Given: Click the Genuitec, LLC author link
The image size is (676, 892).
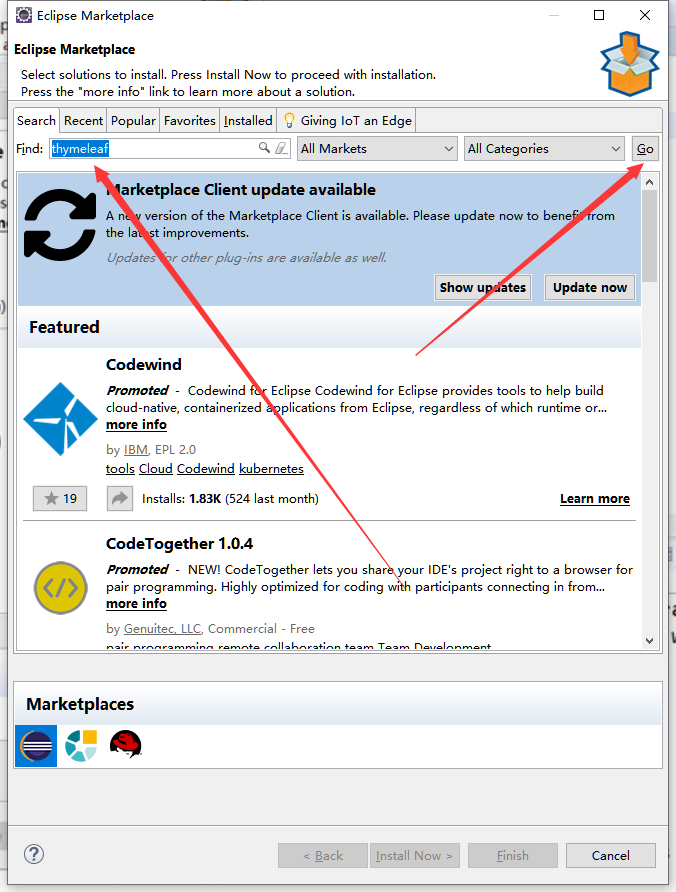Looking at the screenshot, I should click(x=163, y=629).
